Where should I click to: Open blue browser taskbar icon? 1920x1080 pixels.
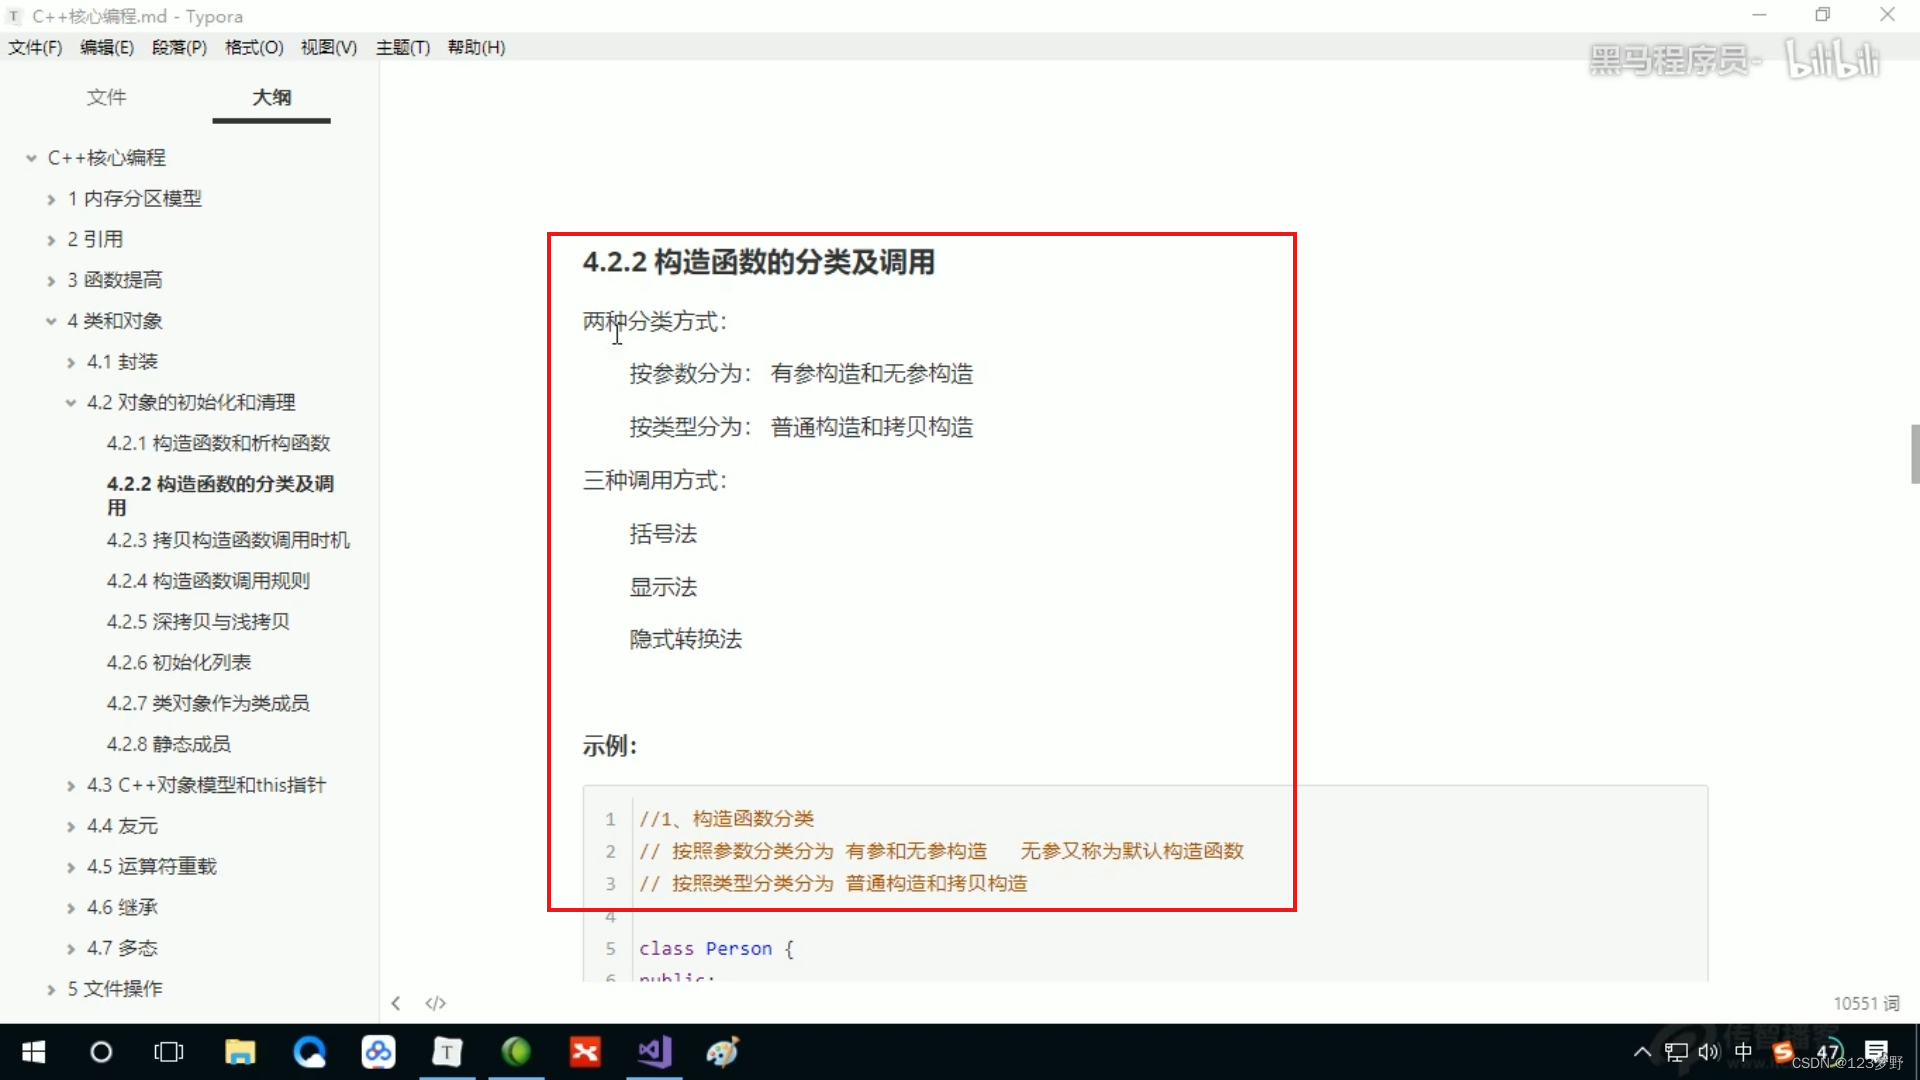(x=309, y=1052)
